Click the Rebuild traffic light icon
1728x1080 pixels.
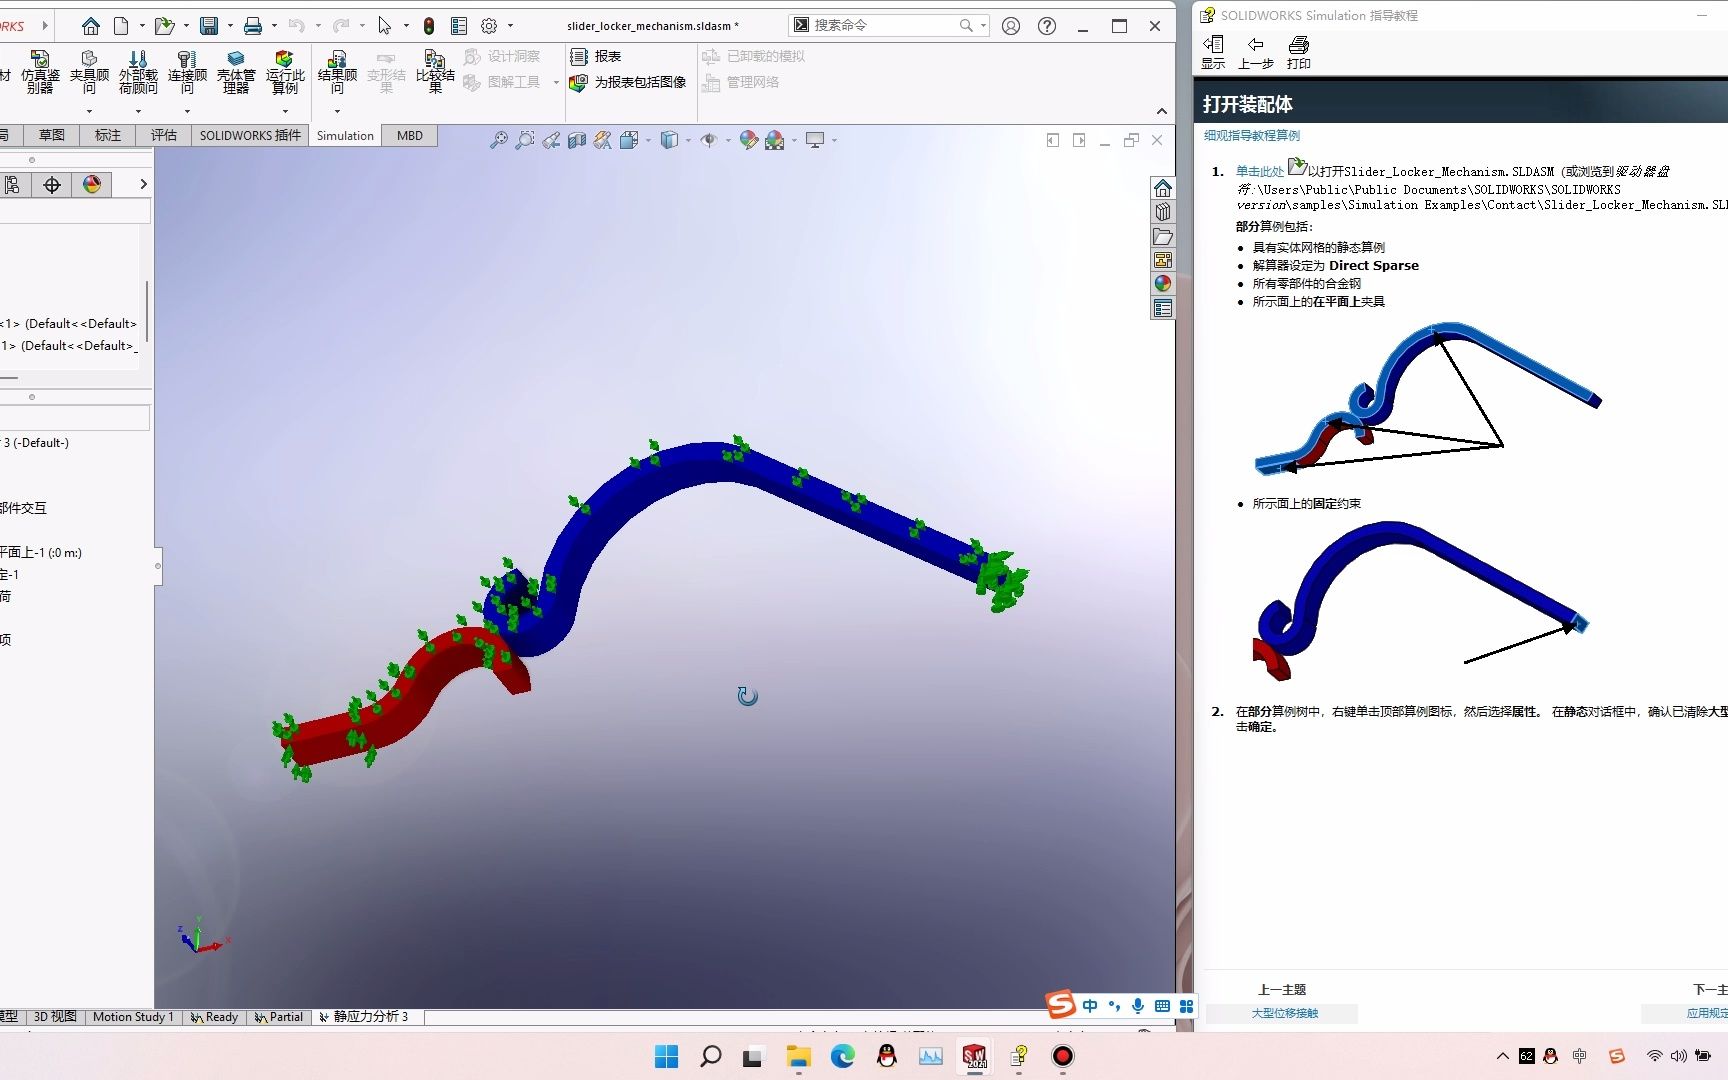[x=429, y=26]
